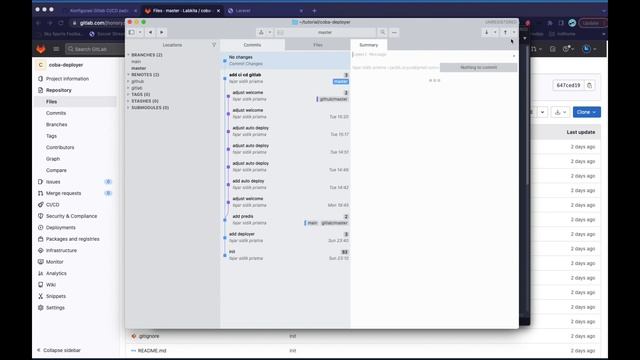Viewport: 640px width, 360px height.
Task: Select the Summary tab in Sublime Merge
Action: pos(369,45)
